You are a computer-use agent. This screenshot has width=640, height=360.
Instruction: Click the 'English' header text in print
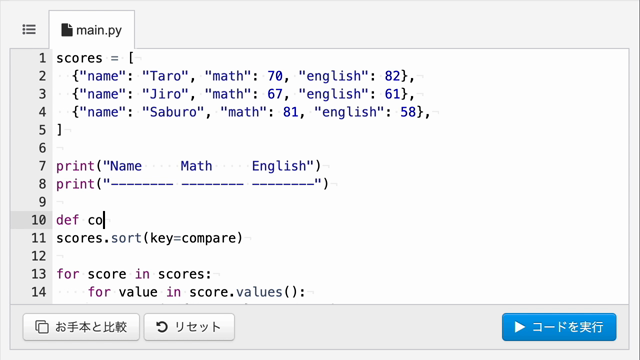[279, 166]
